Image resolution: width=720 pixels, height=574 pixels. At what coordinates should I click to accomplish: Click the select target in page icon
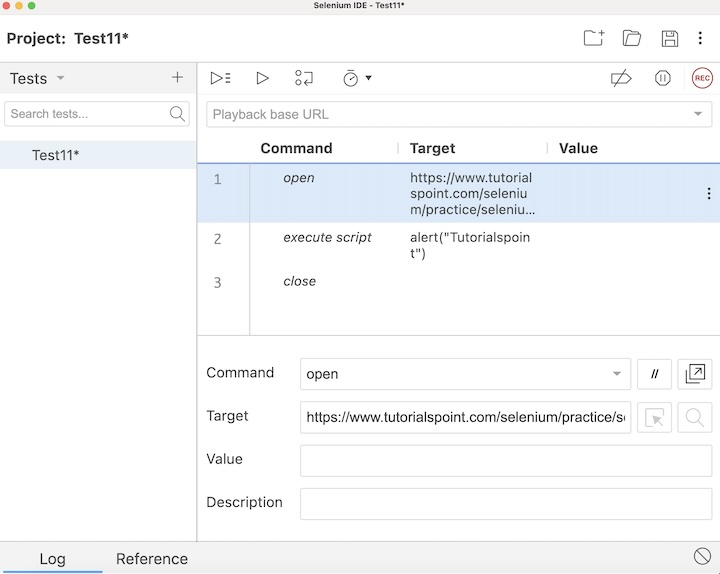pos(655,417)
